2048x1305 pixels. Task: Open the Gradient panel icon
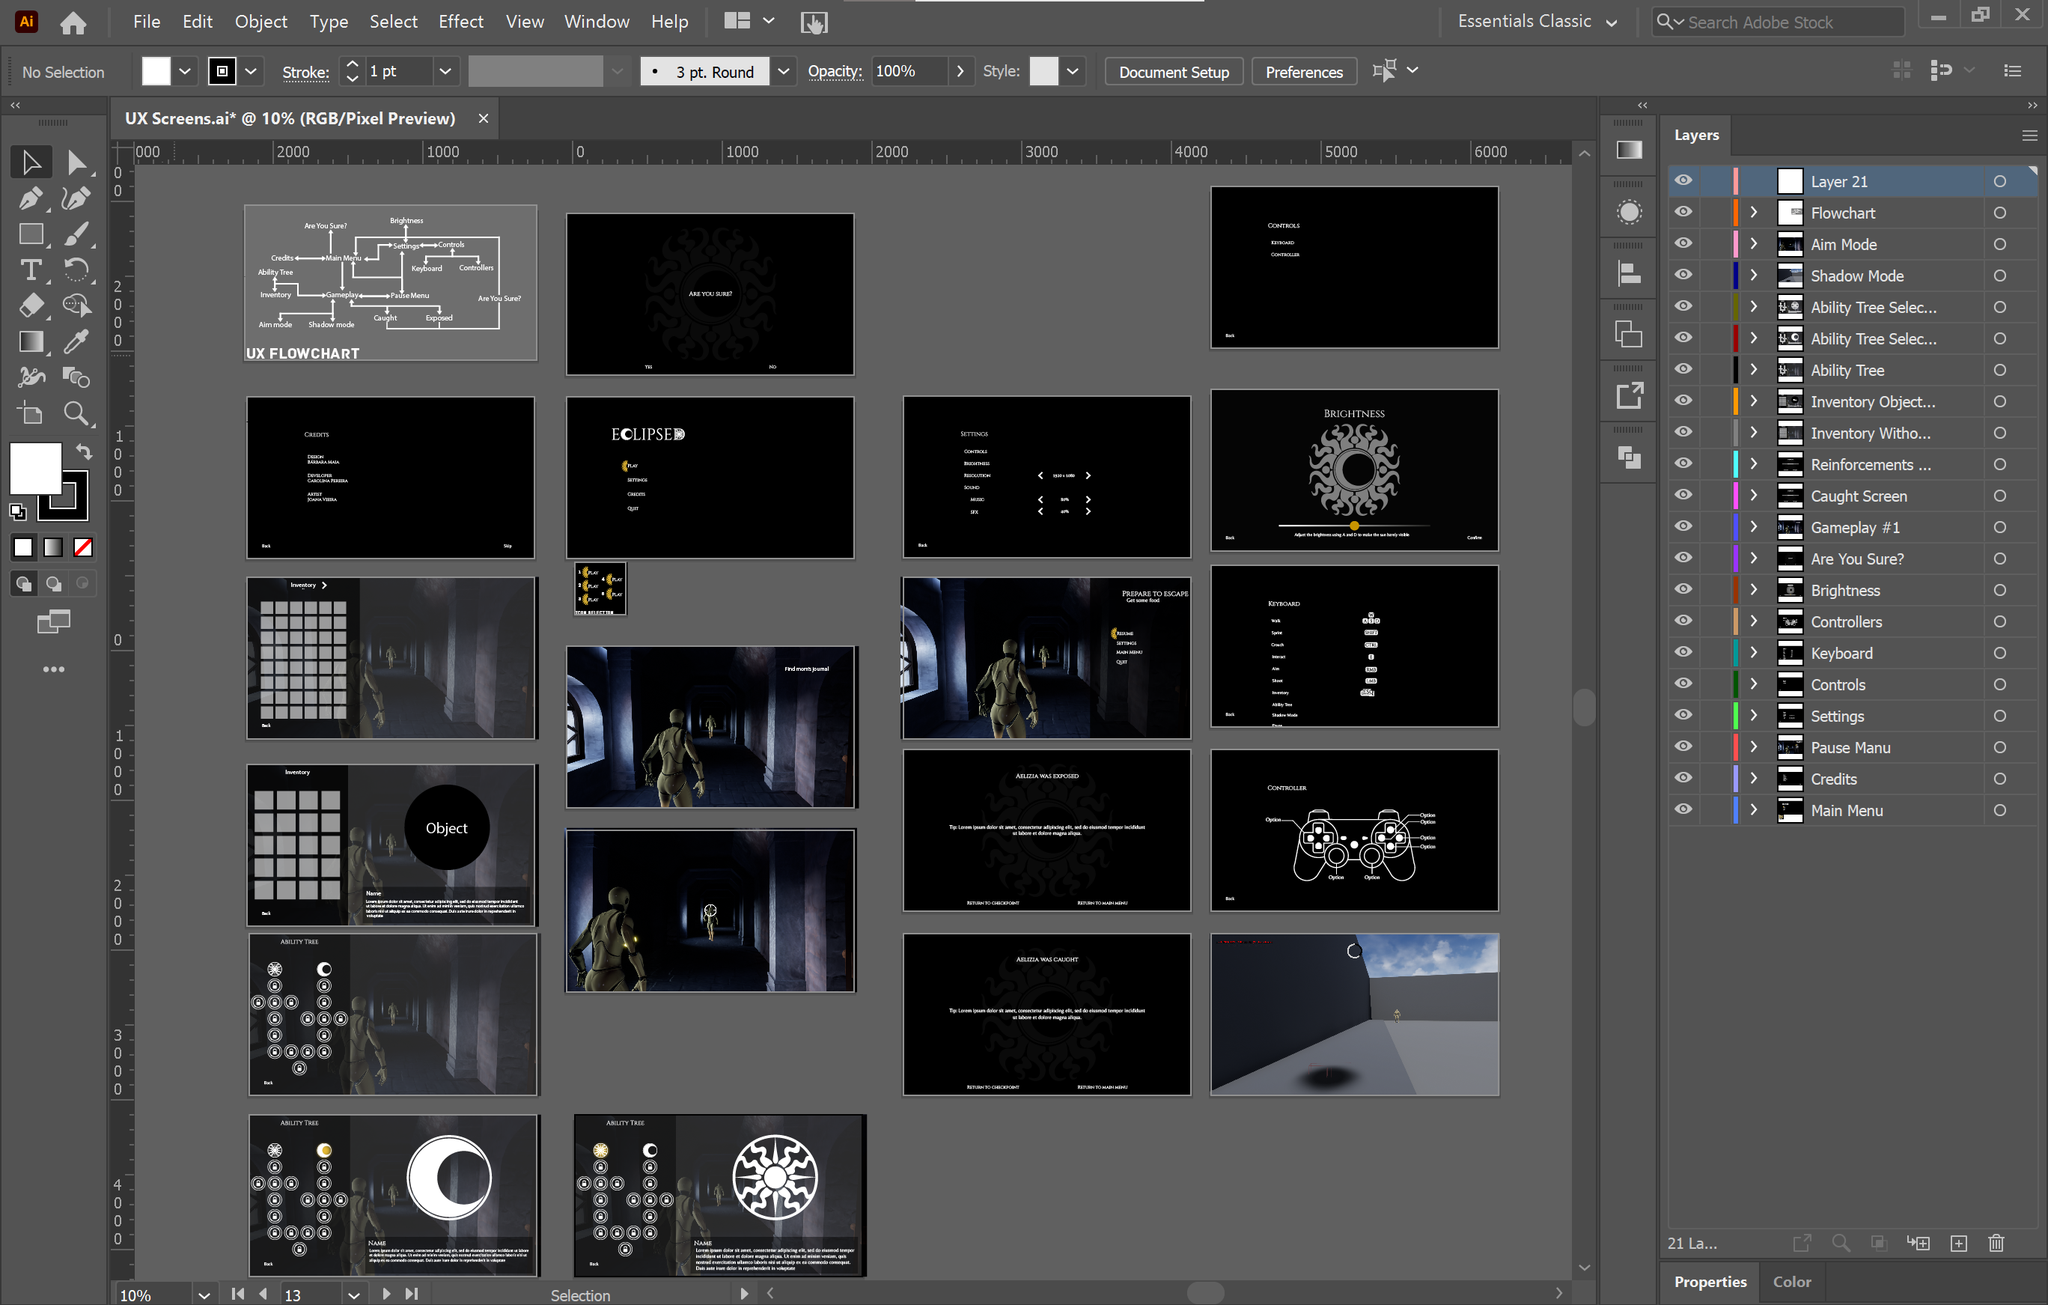point(1629,150)
